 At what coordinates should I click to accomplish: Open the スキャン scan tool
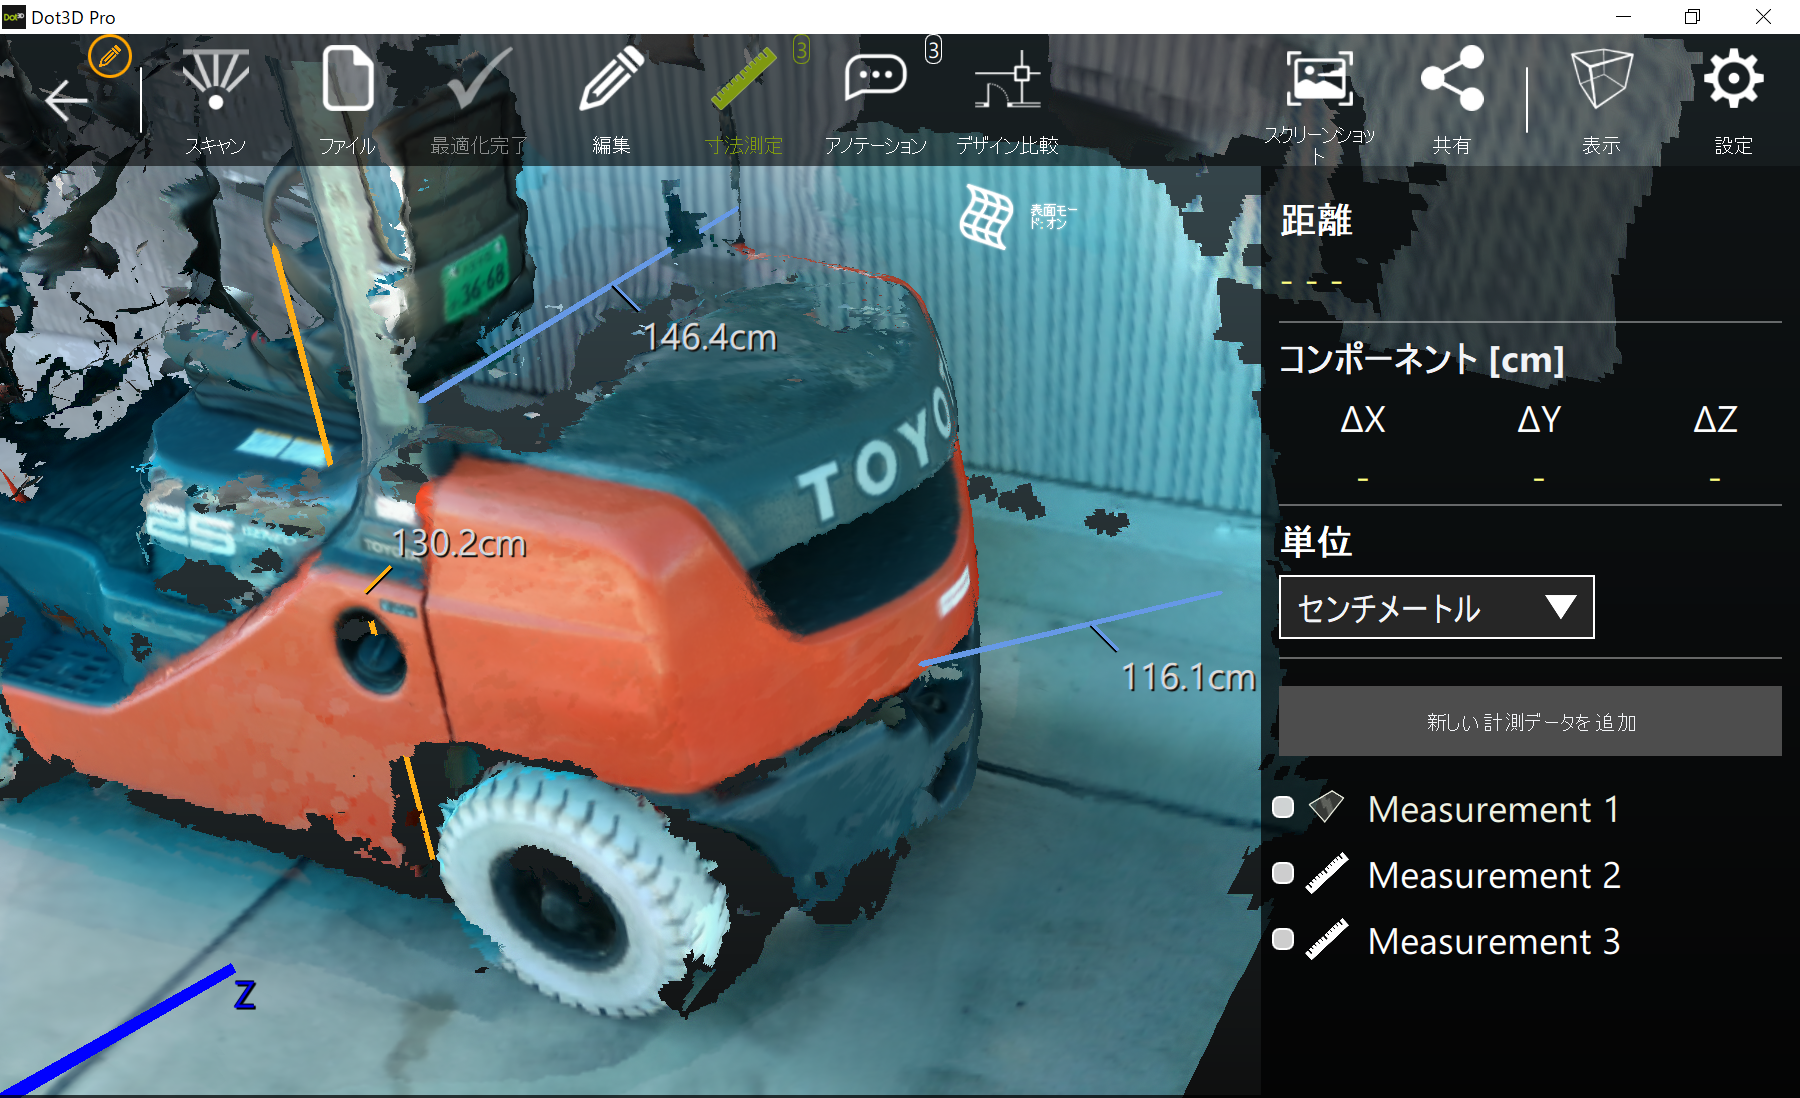pos(215,101)
